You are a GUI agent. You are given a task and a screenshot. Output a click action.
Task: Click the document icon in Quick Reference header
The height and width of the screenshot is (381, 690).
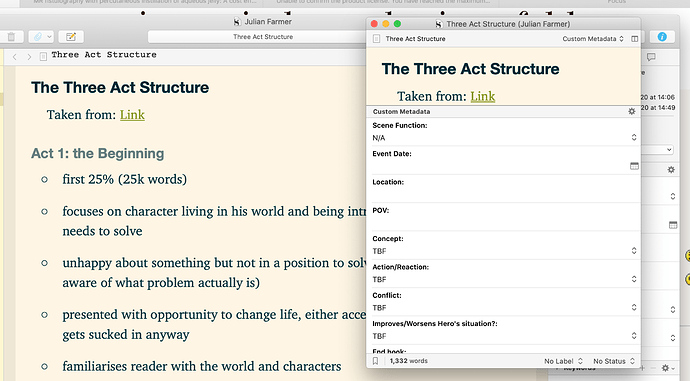point(377,39)
